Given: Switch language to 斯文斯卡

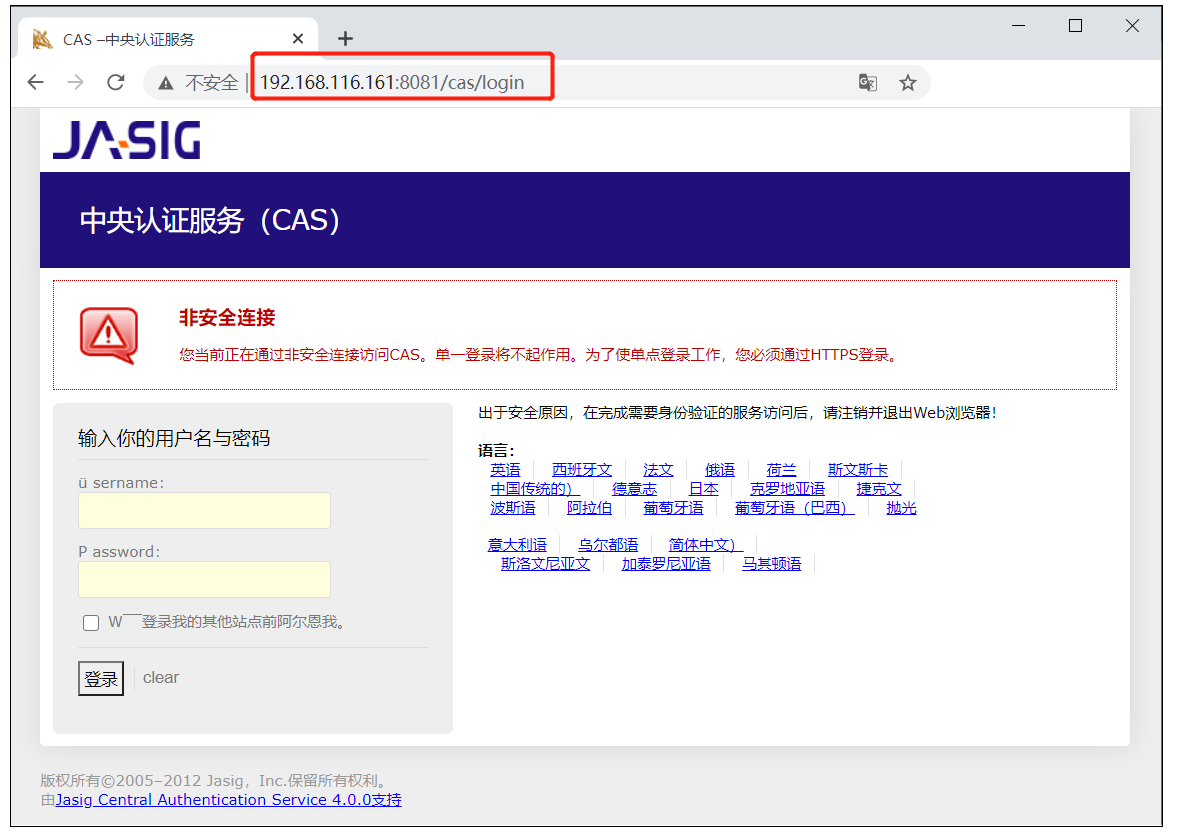Looking at the screenshot, I should (x=858, y=470).
